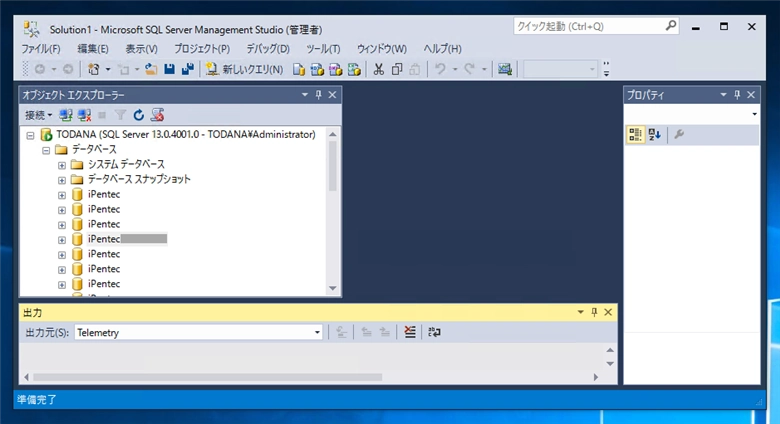
Task: Collapse the TODANA server node
Action: click(x=30, y=135)
